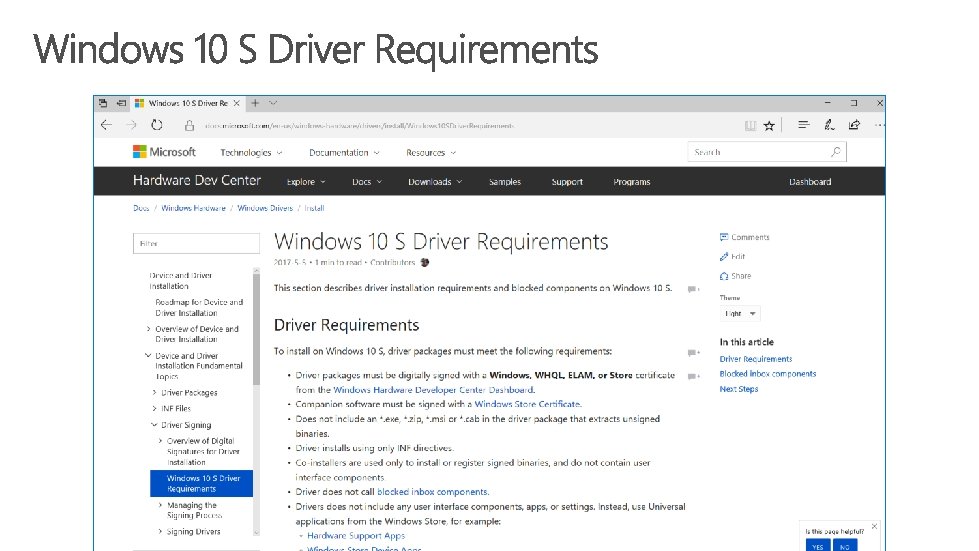
Task: Show tab previews chevron
Action: pos(273,103)
